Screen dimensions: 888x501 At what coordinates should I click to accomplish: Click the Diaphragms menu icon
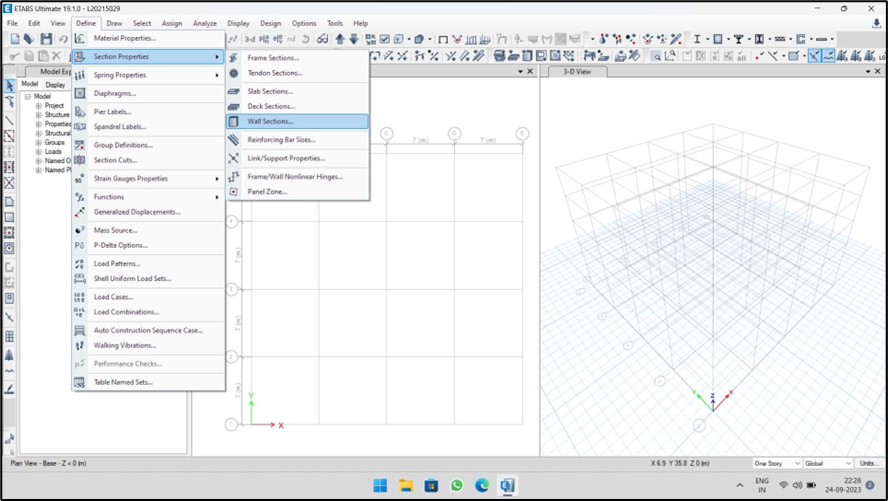80,93
